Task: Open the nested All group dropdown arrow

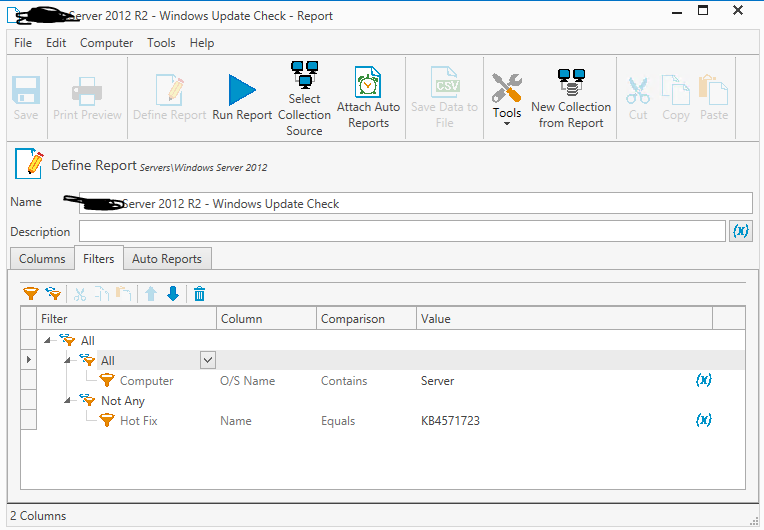Action: tap(208, 360)
